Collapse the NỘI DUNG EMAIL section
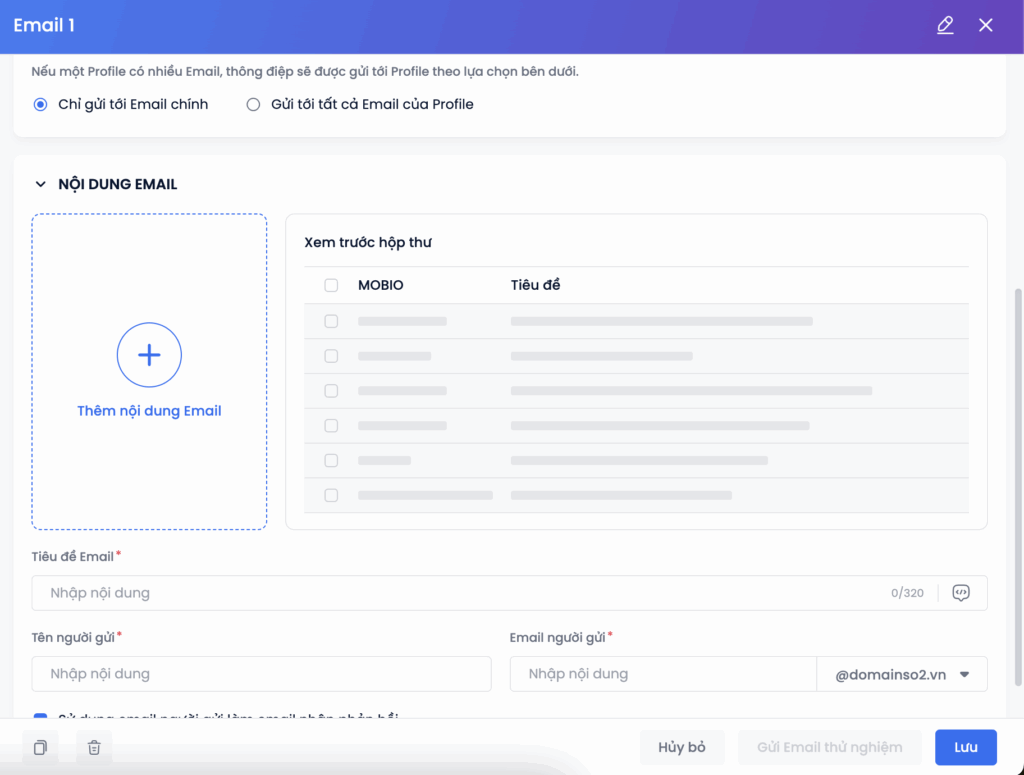 41,185
